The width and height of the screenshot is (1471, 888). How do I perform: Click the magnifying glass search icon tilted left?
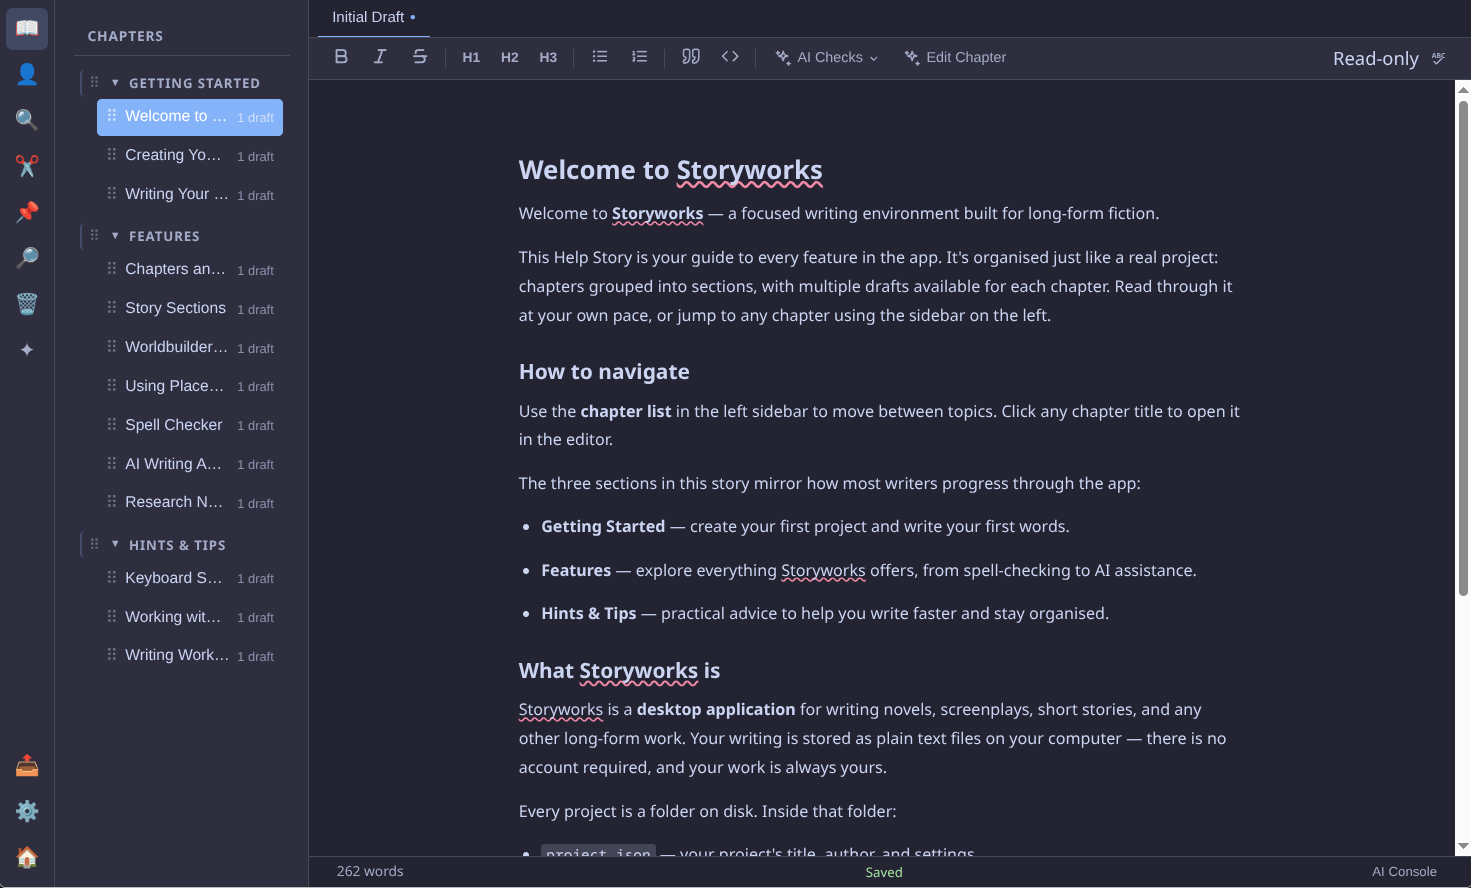click(x=27, y=120)
